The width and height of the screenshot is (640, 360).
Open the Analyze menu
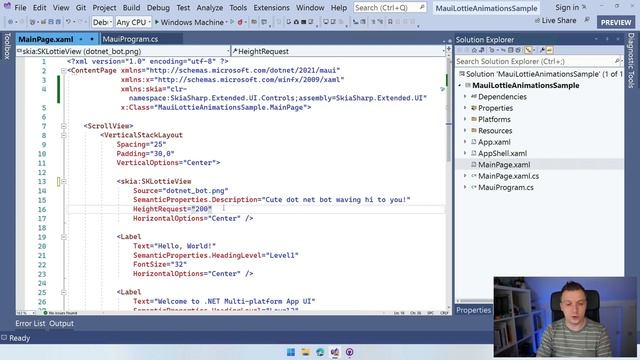(209, 7)
